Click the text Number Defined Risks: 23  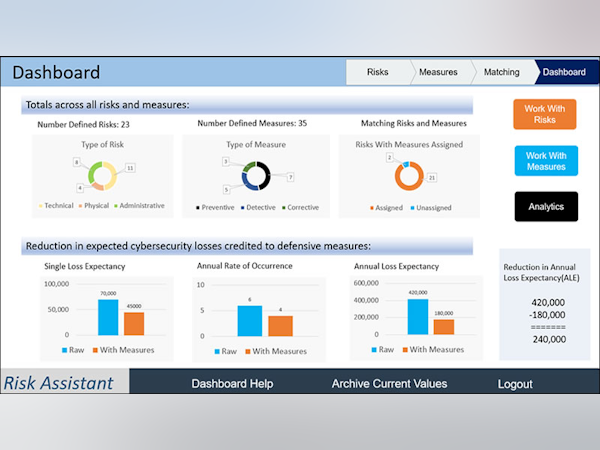(83, 124)
